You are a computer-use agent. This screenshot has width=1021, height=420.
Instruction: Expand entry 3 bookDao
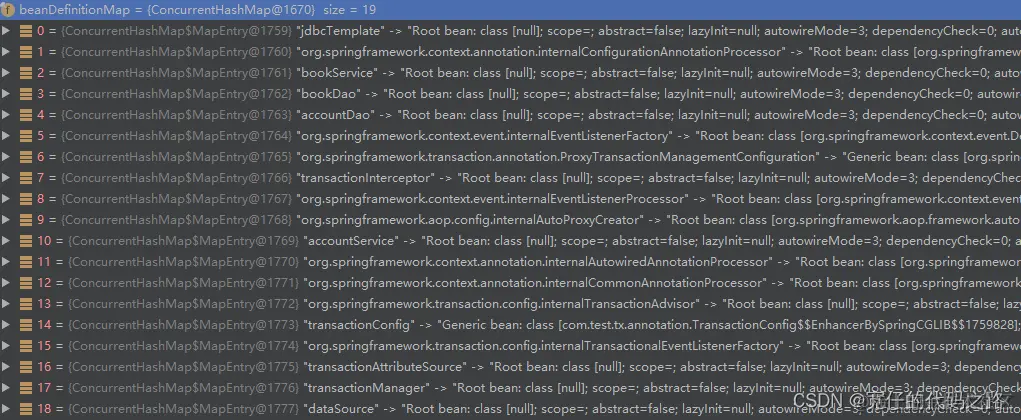6,94
